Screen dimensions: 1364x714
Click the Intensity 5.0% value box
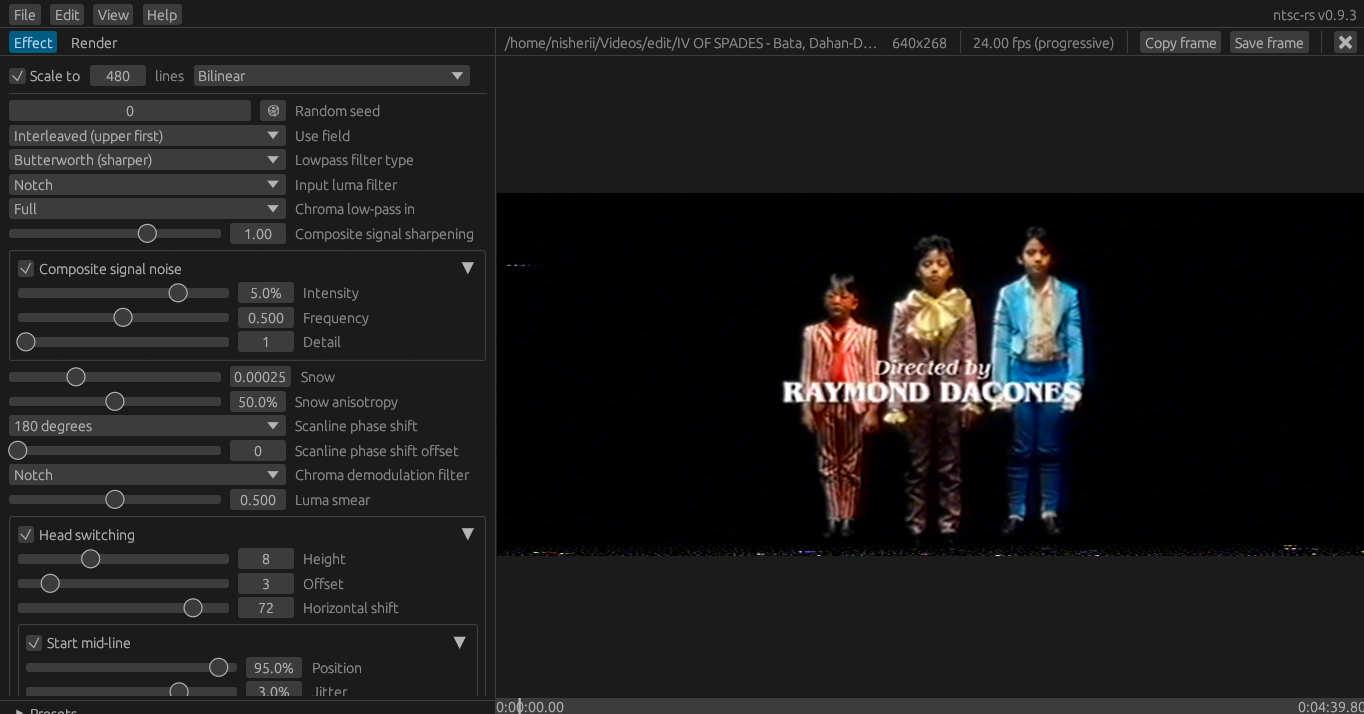(x=266, y=293)
